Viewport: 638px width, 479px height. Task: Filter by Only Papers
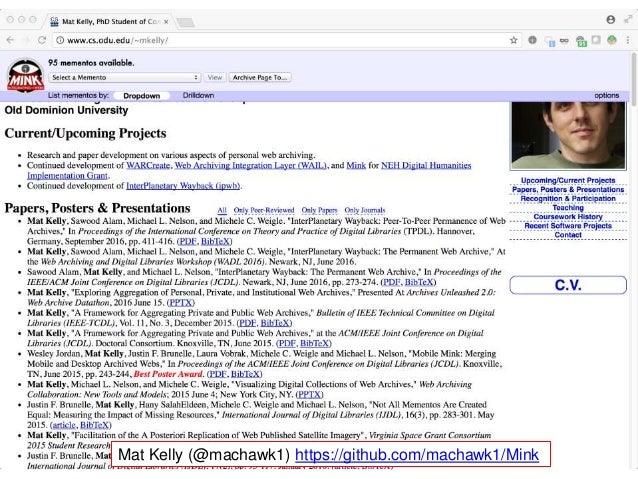point(319,210)
